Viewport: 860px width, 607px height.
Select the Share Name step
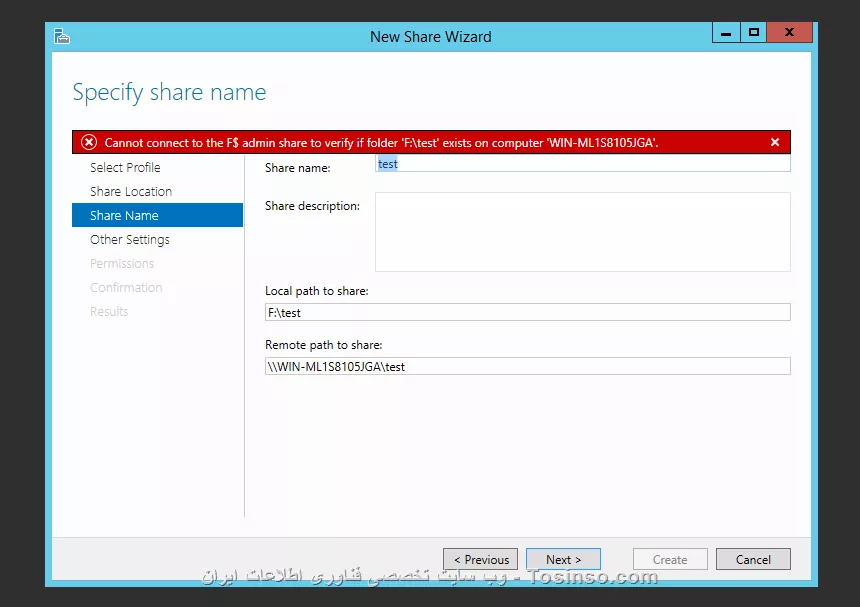157,215
